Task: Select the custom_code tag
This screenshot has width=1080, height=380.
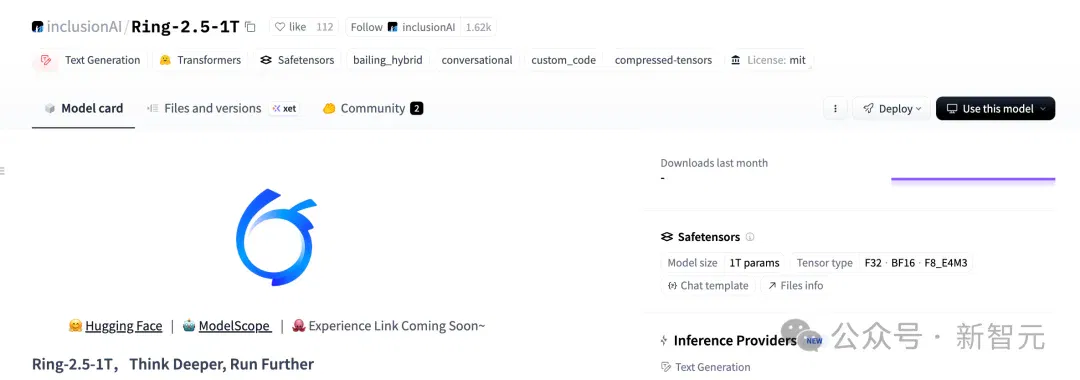Action: click(563, 60)
